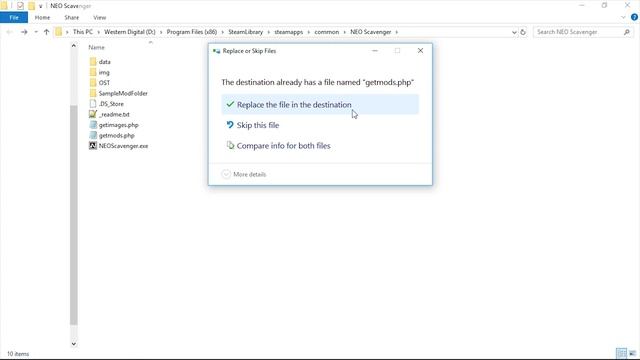Minimize the Replace or Skip Files dialog
The height and width of the screenshot is (360, 640).
point(375,51)
